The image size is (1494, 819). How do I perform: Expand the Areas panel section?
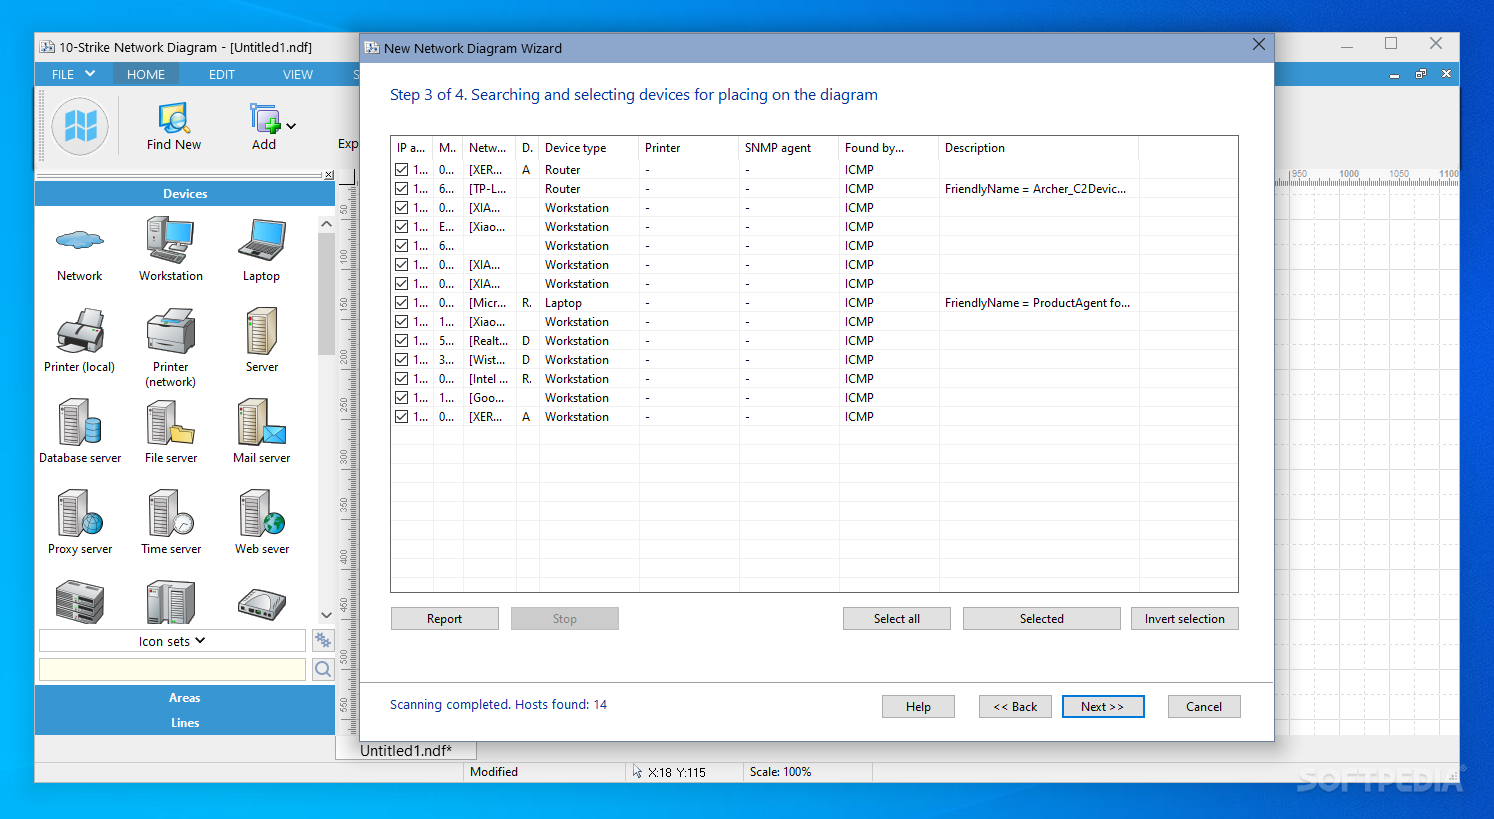coord(185,698)
